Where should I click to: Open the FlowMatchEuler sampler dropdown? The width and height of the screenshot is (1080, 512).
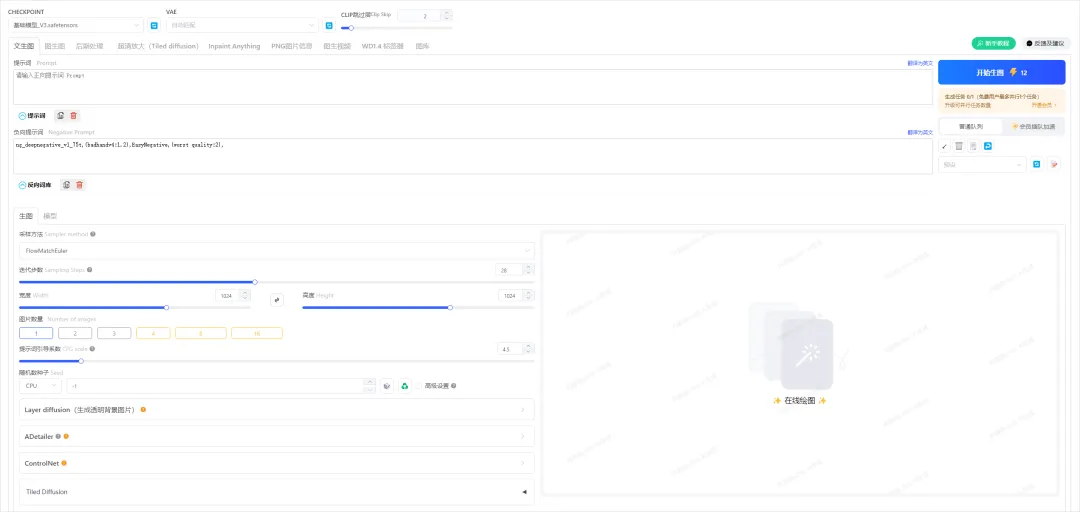click(x=277, y=251)
